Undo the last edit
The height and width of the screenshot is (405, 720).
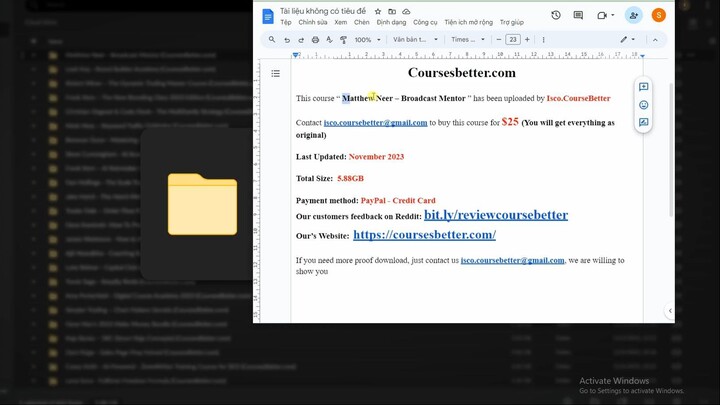click(287, 40)
